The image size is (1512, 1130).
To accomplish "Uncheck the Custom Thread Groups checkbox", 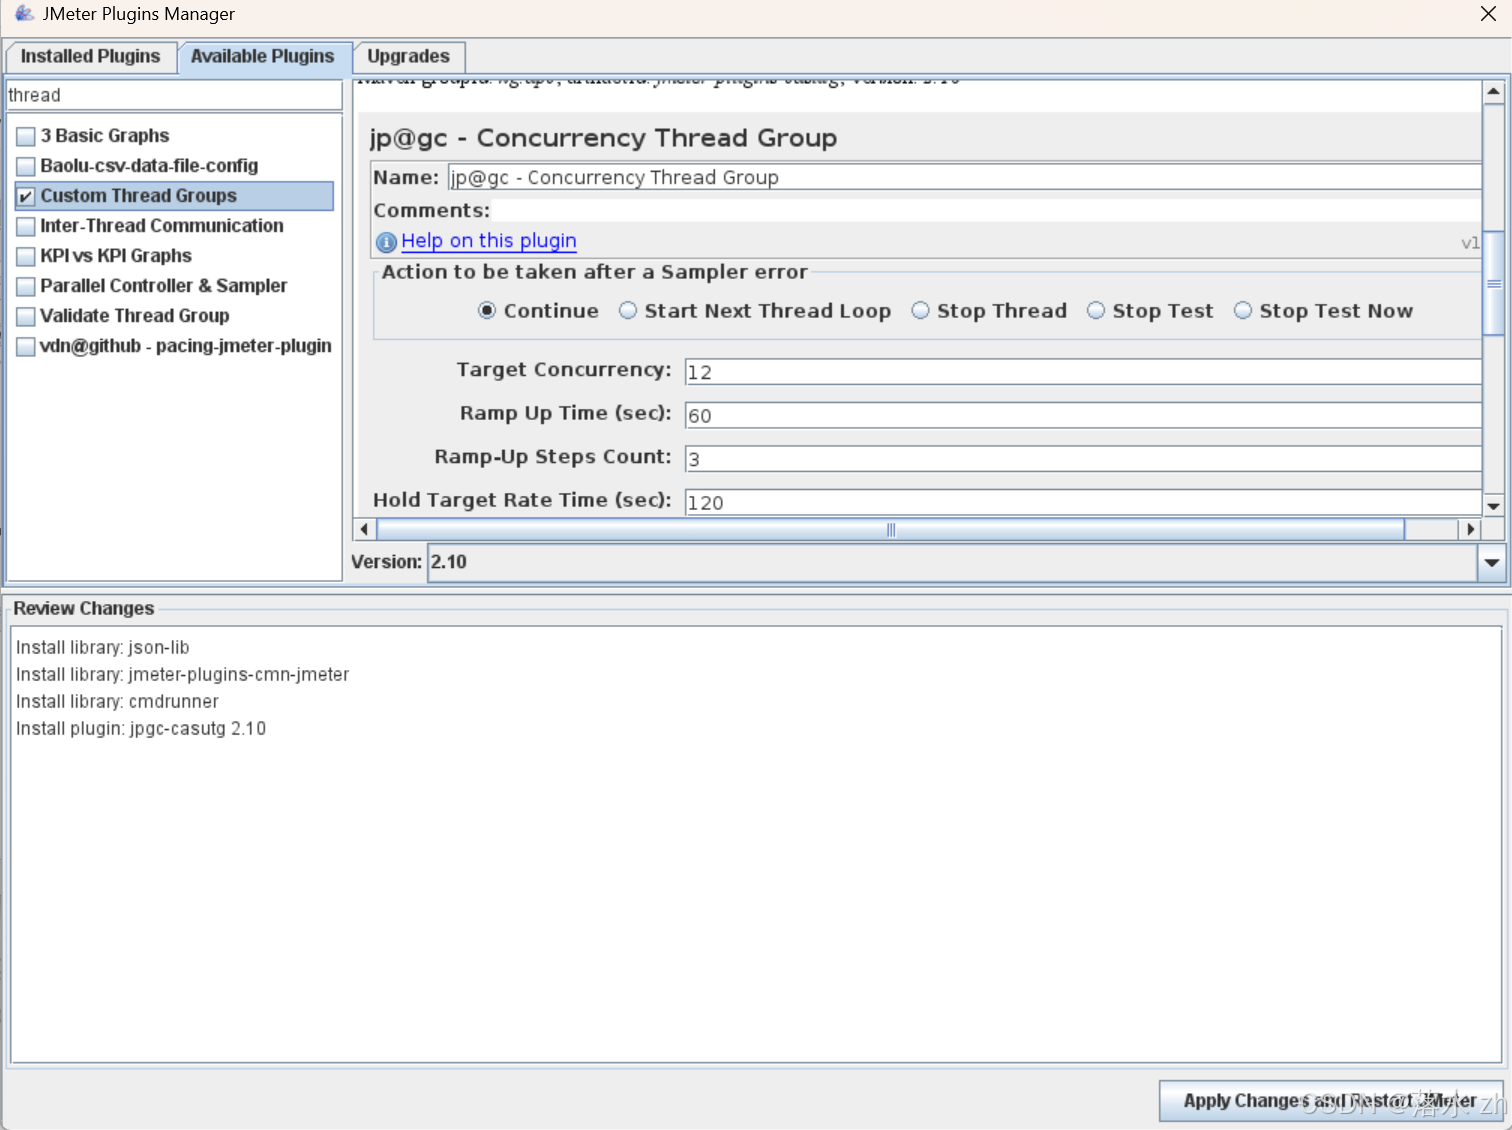I will pyautogui.click(x=26, y=196).
